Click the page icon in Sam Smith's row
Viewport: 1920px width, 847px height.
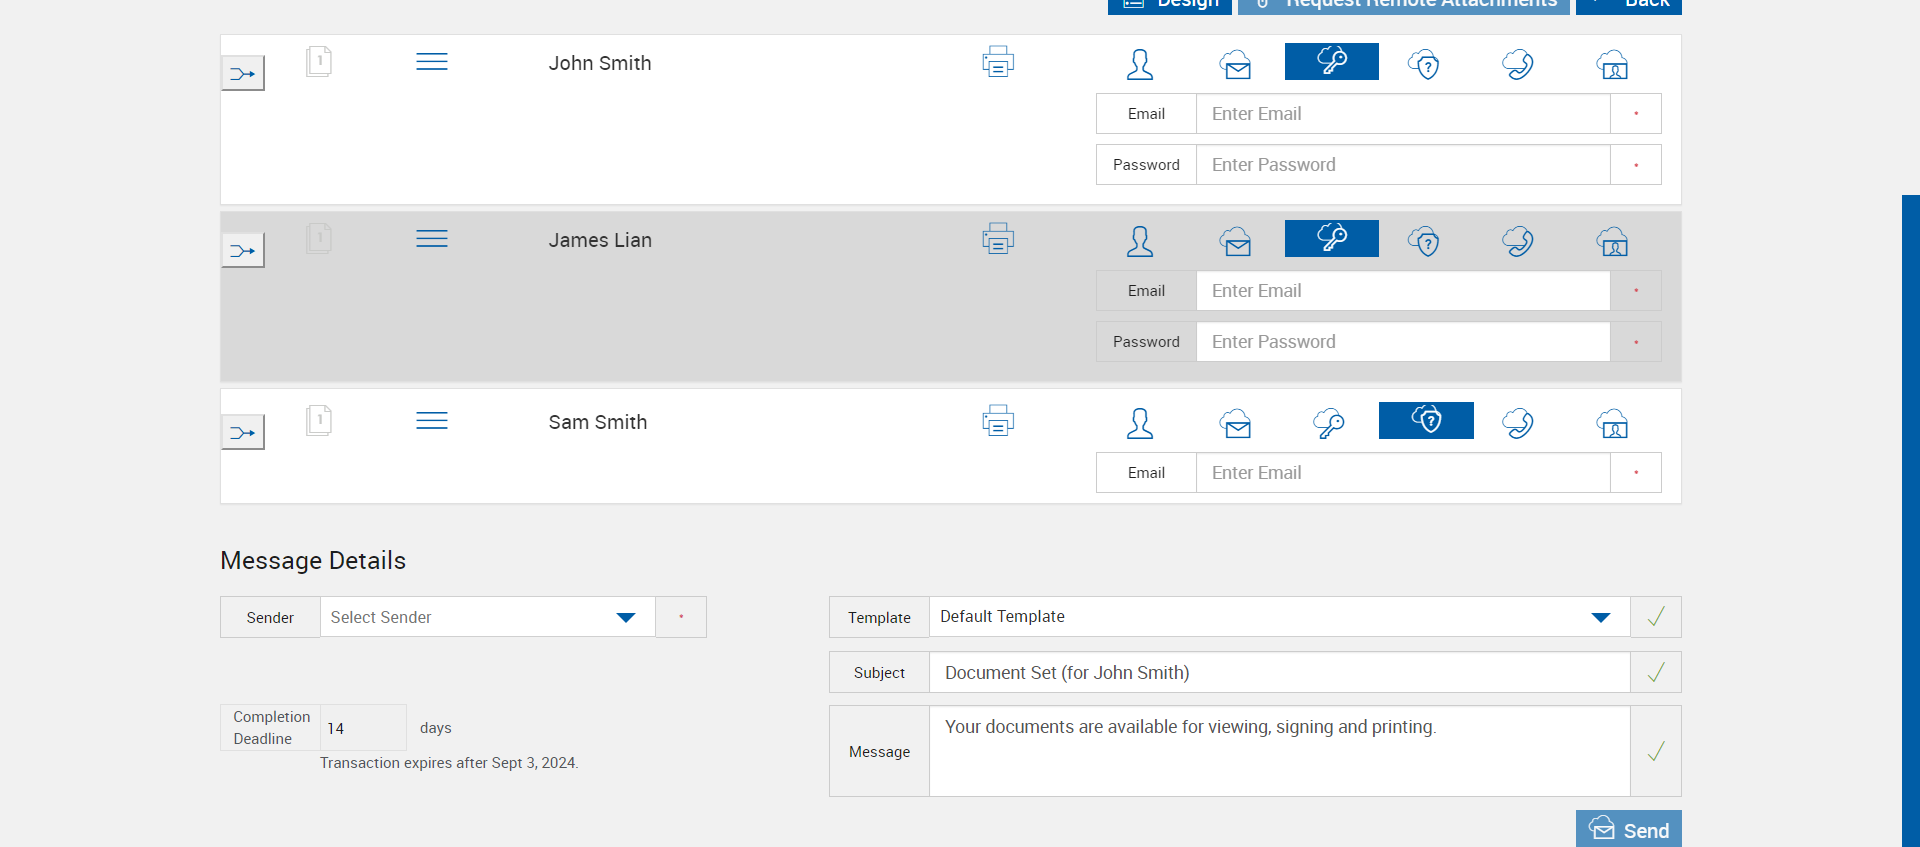[319, 421]
